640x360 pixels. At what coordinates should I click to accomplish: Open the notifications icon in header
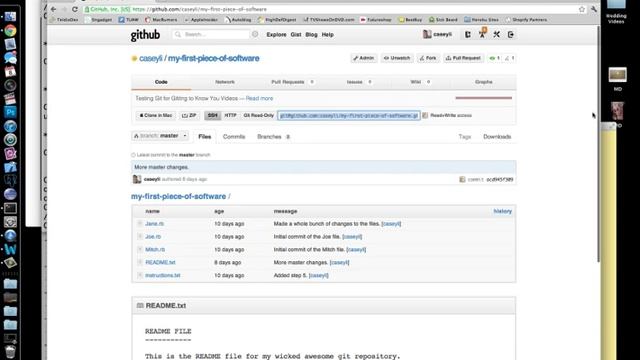pos(482,34)
